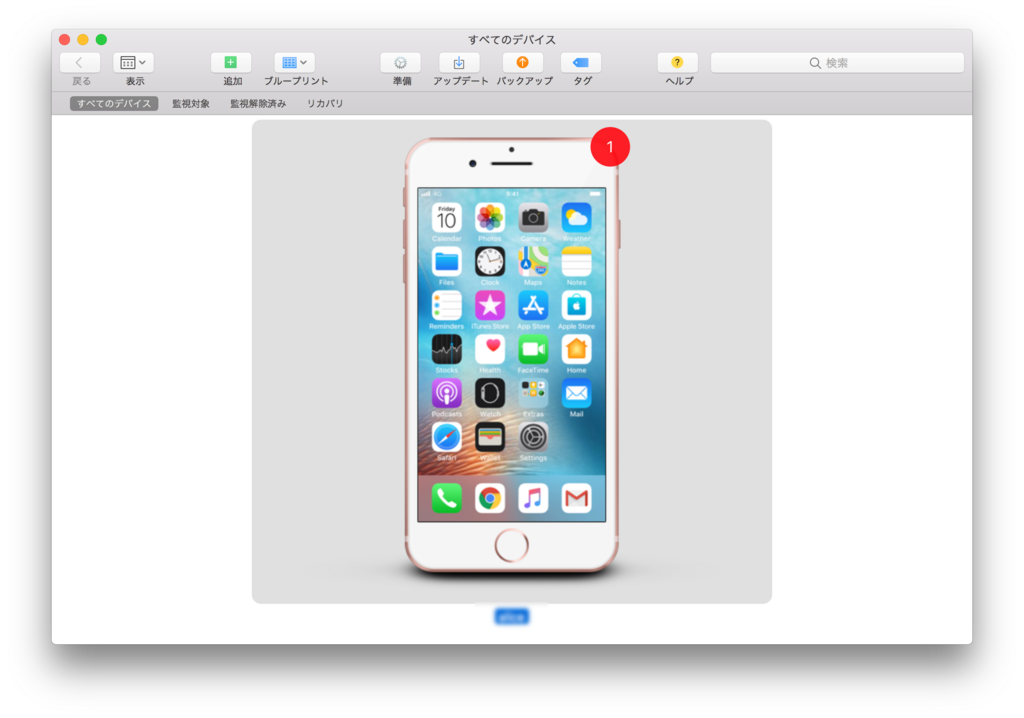
Task: Open the ブループリント dropdown
Action: pyautogui.click(x=295, y=63)
